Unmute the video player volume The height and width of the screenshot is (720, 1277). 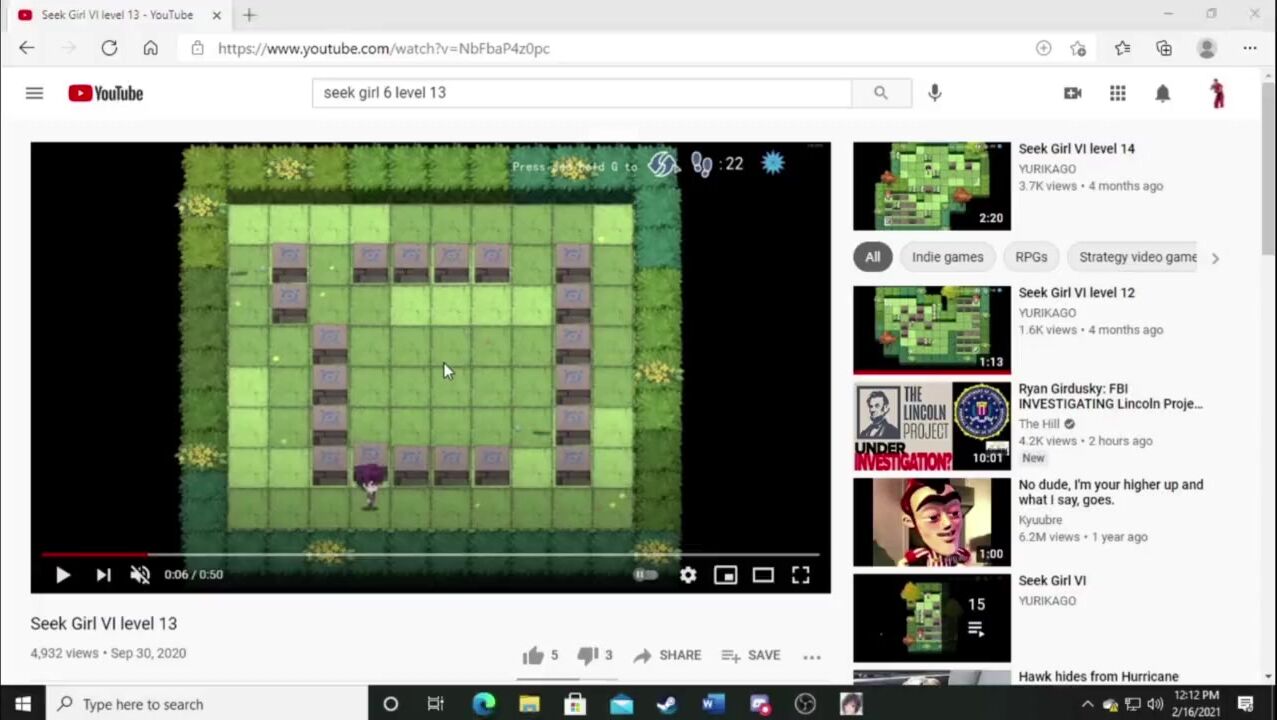click(140, 575)
